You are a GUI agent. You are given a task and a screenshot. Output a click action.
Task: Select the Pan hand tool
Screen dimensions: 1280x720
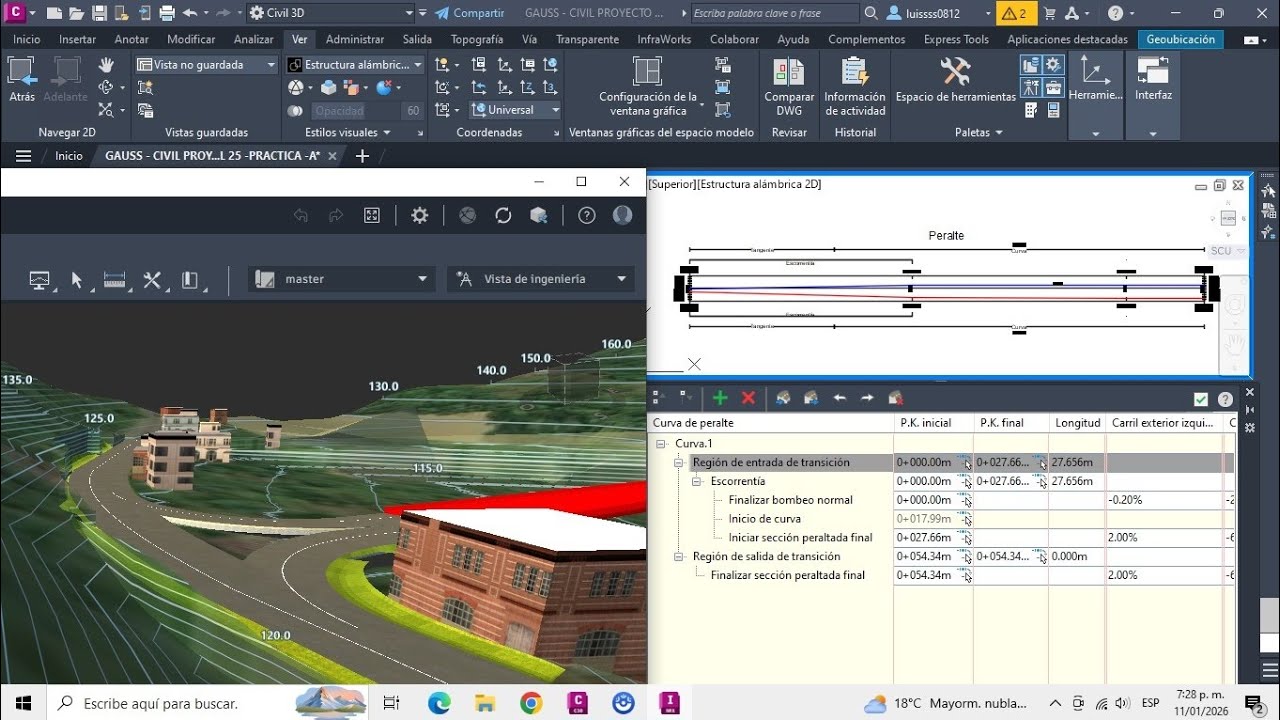106,65
